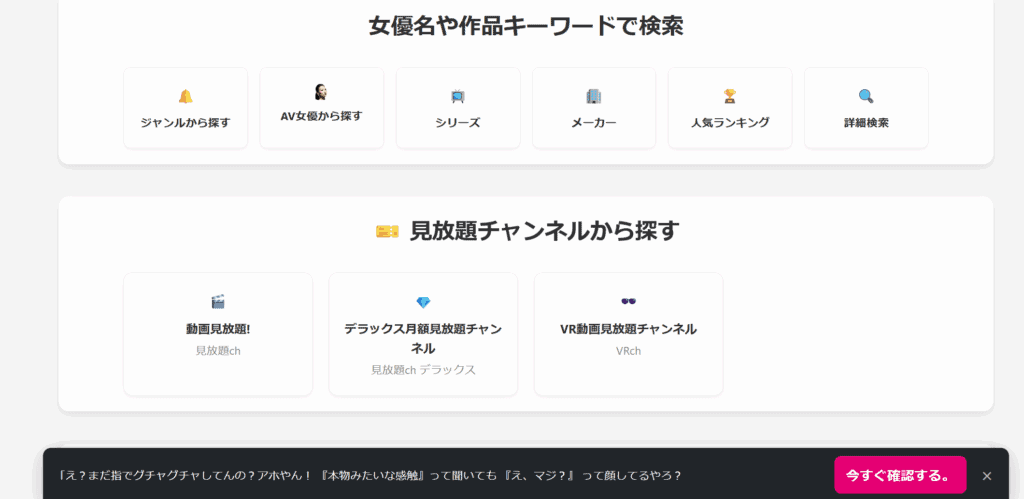Open the 人気ランキング page

[x=730, y=123]
